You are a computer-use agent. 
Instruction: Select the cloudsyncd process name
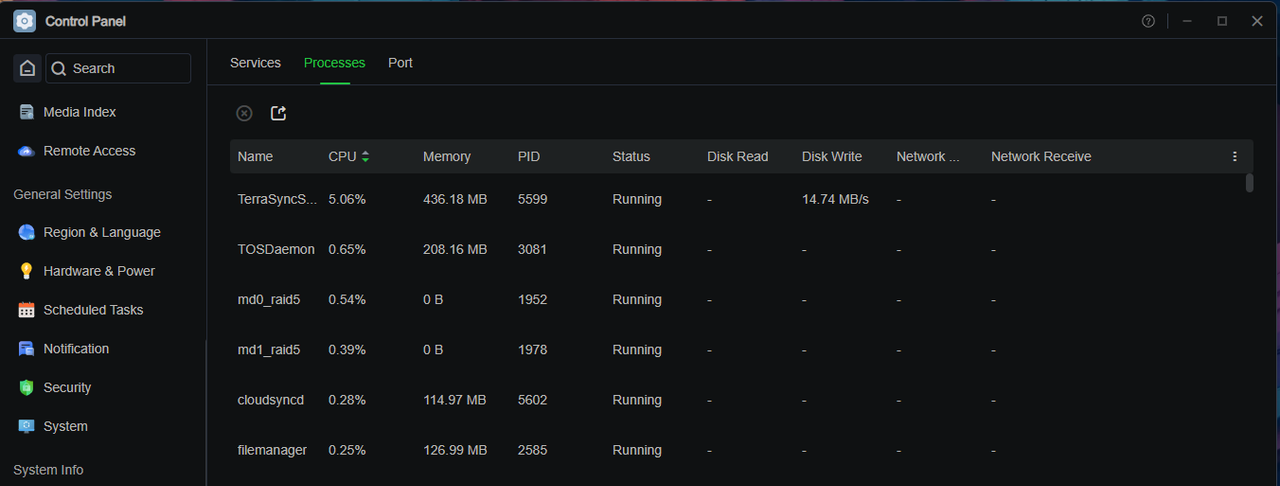pyautogui.click(x=271, y=400)
